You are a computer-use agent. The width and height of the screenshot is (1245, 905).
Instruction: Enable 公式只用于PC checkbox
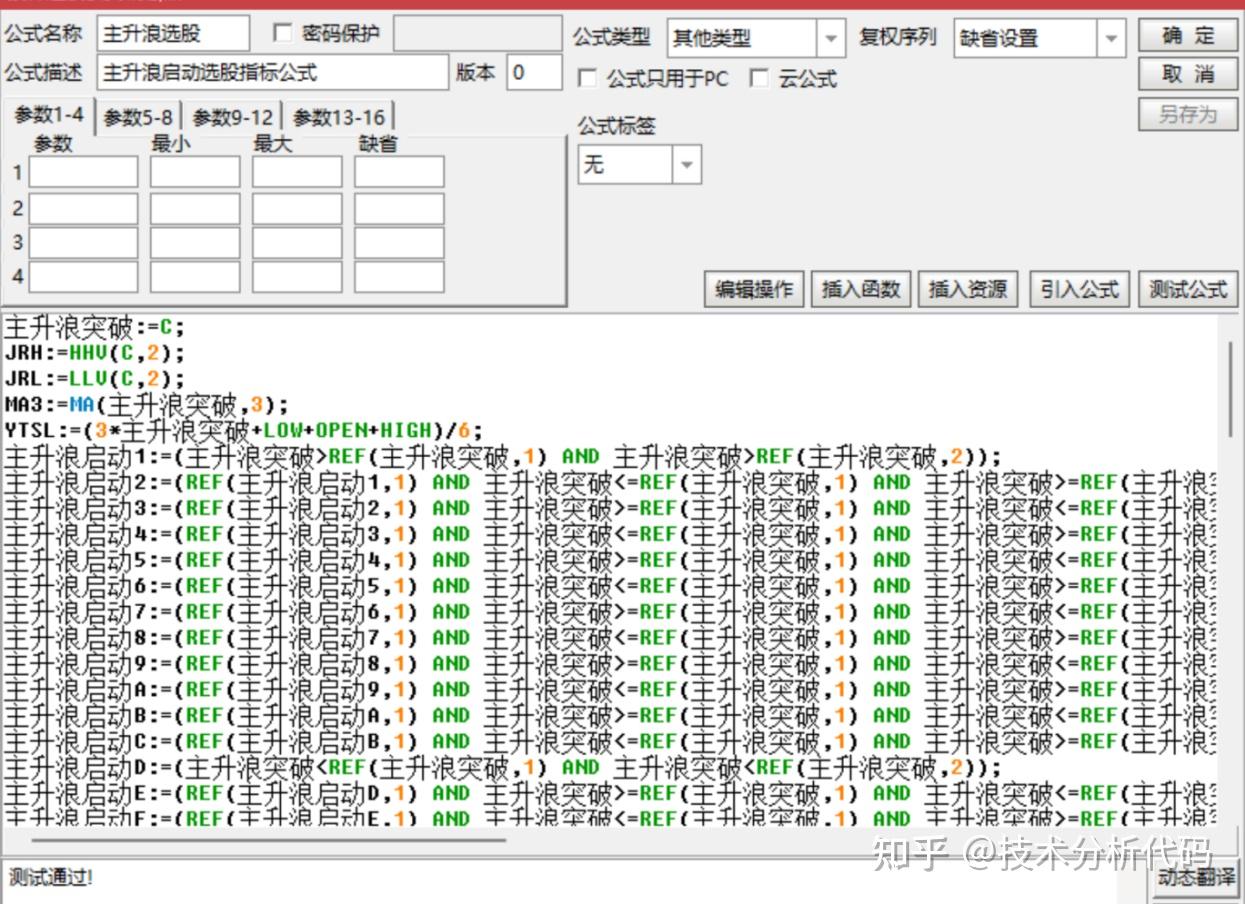tap(588, 79)
